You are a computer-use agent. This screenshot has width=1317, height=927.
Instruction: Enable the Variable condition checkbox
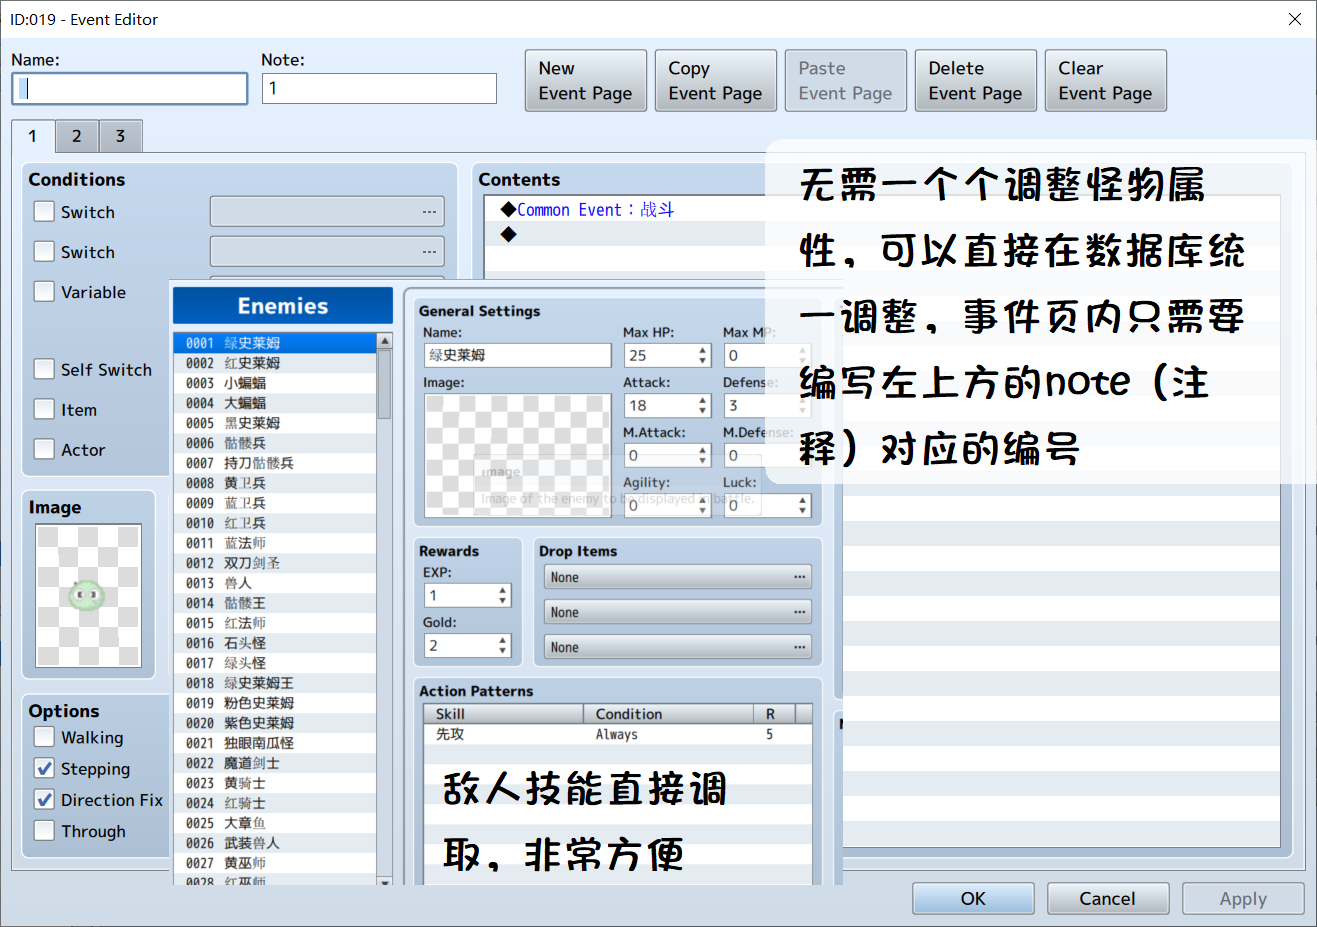[44, 291]
